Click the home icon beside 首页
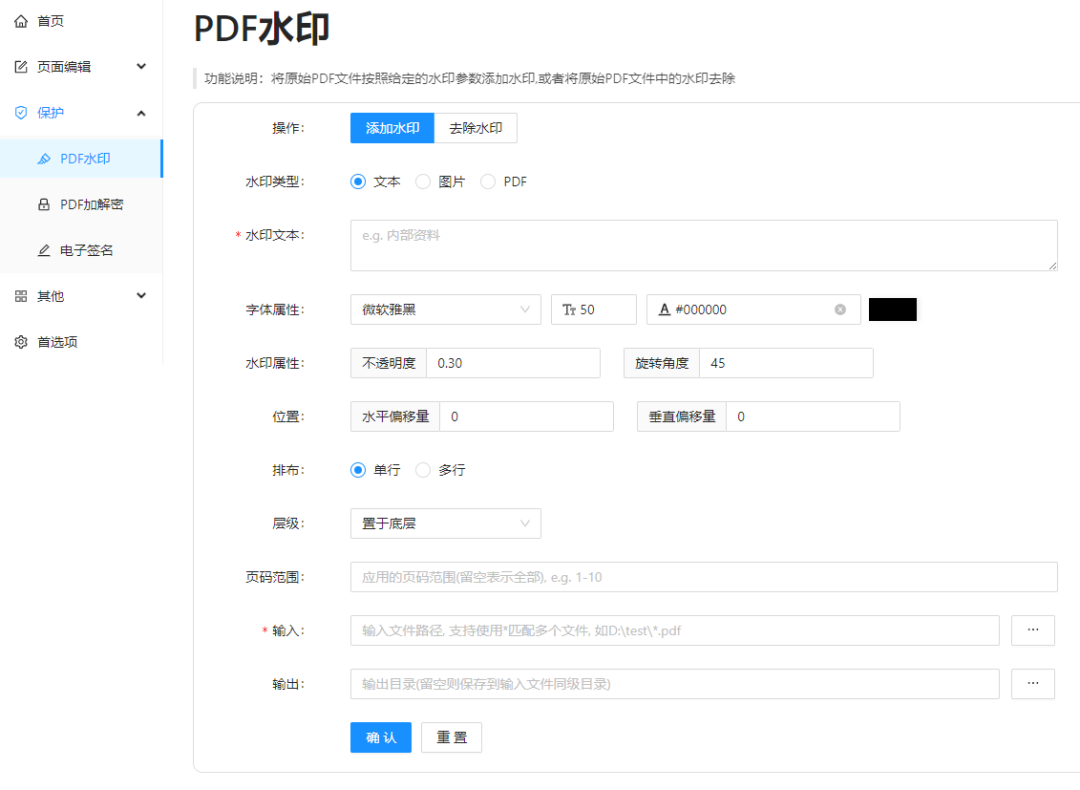The image size is (1080, 790). click(x=21, y=21)
